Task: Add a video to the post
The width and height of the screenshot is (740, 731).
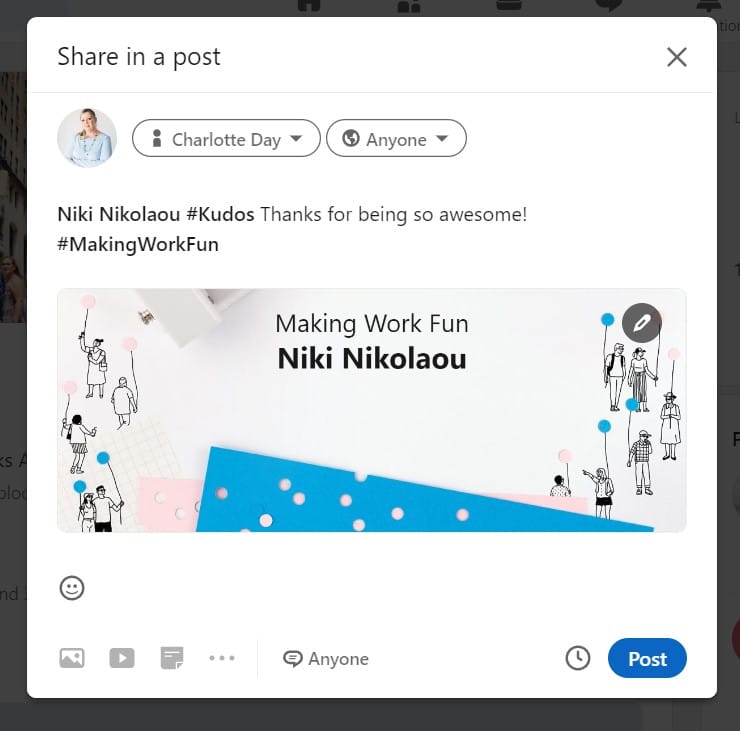Action: click(x=122, y=658)
